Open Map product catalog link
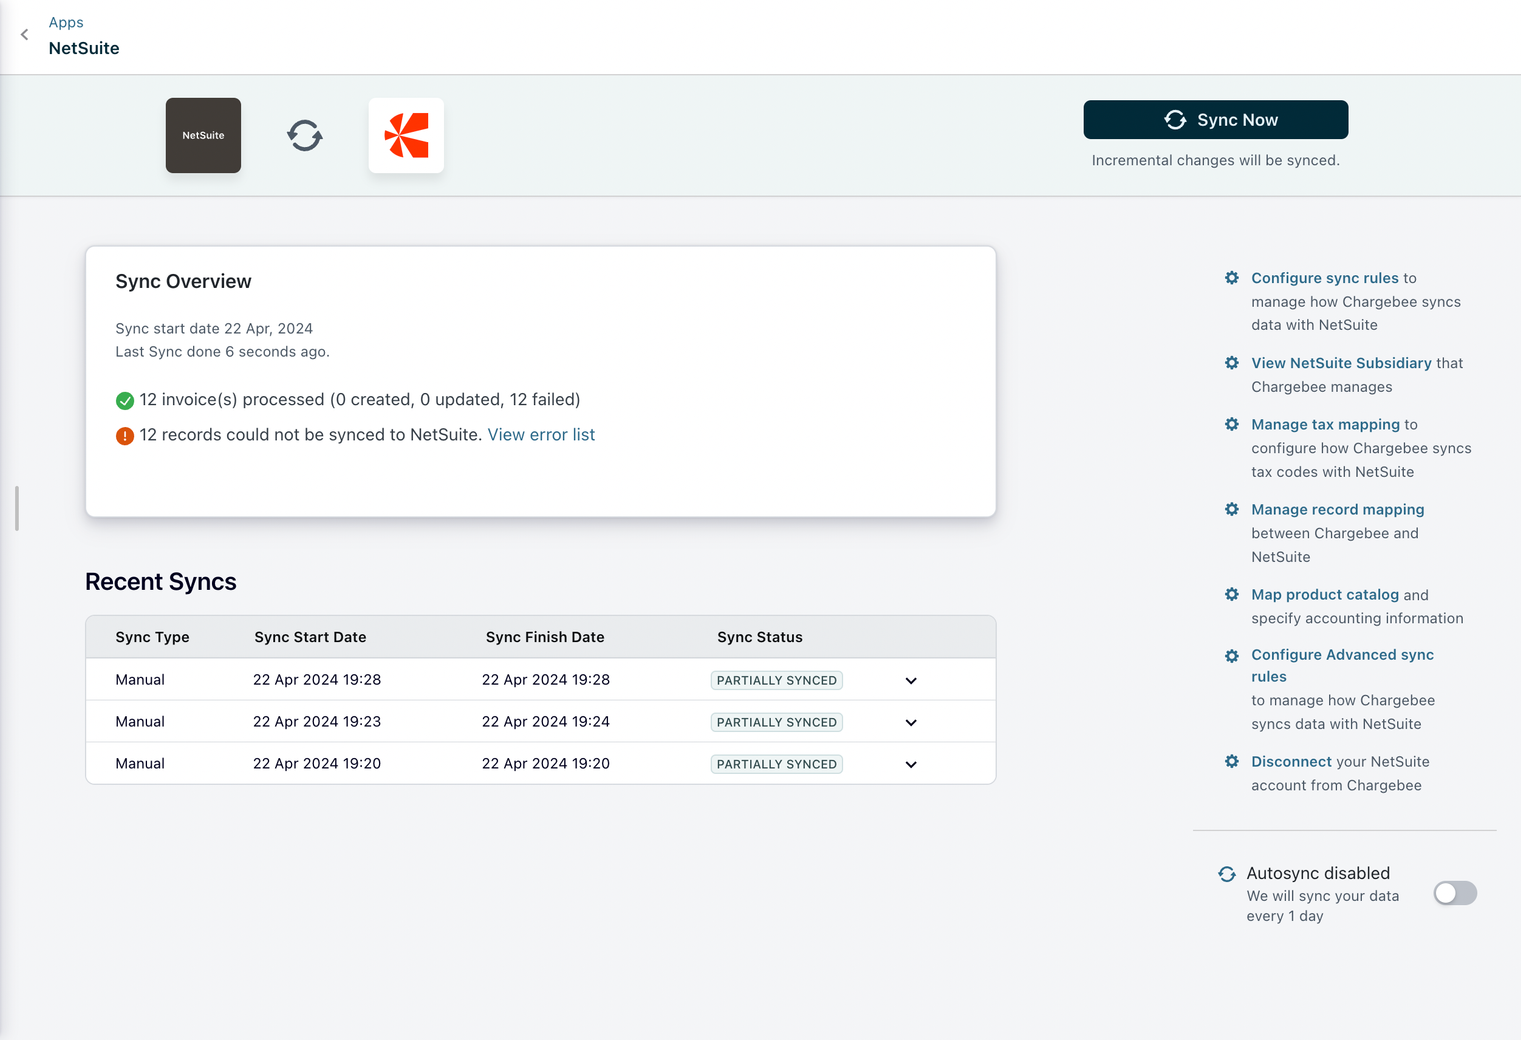Image resolution: width=1521 pixels, height=1040 pixels. [x=1324, y=594]
